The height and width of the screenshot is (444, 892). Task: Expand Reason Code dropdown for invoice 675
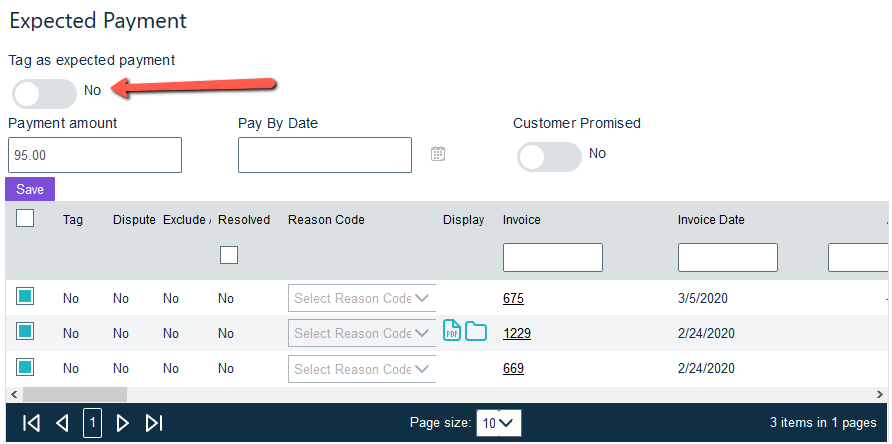click(362, 298)
